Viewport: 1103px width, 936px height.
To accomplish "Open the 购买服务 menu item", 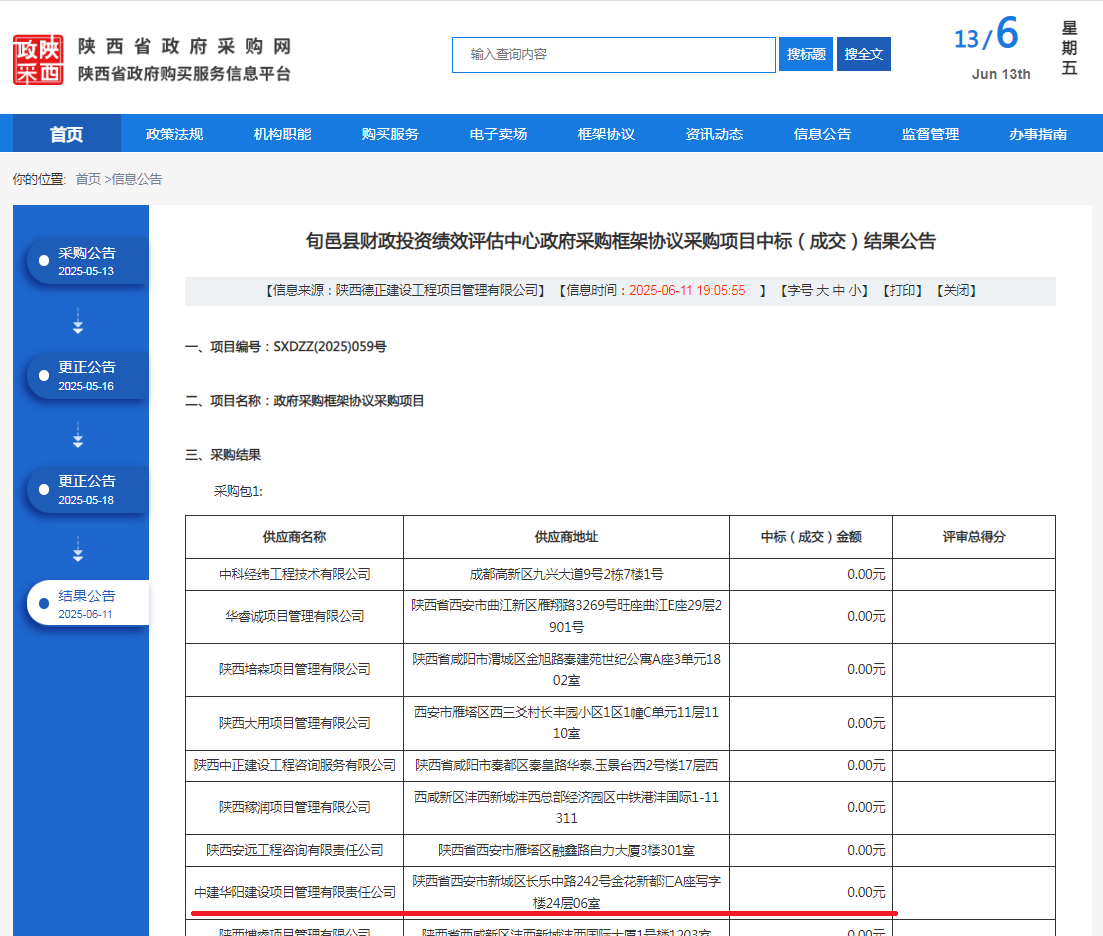I will point(390,134).
